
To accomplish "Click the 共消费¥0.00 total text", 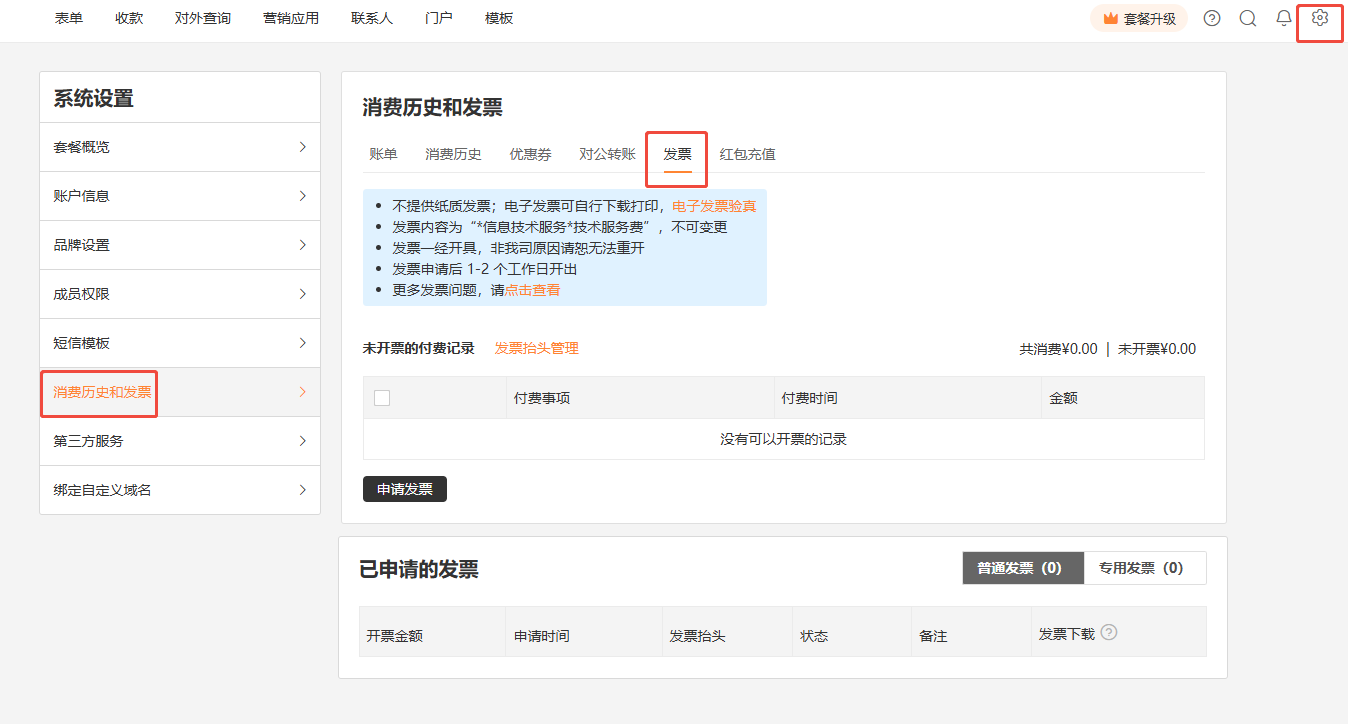I will tap(1058, 349).
